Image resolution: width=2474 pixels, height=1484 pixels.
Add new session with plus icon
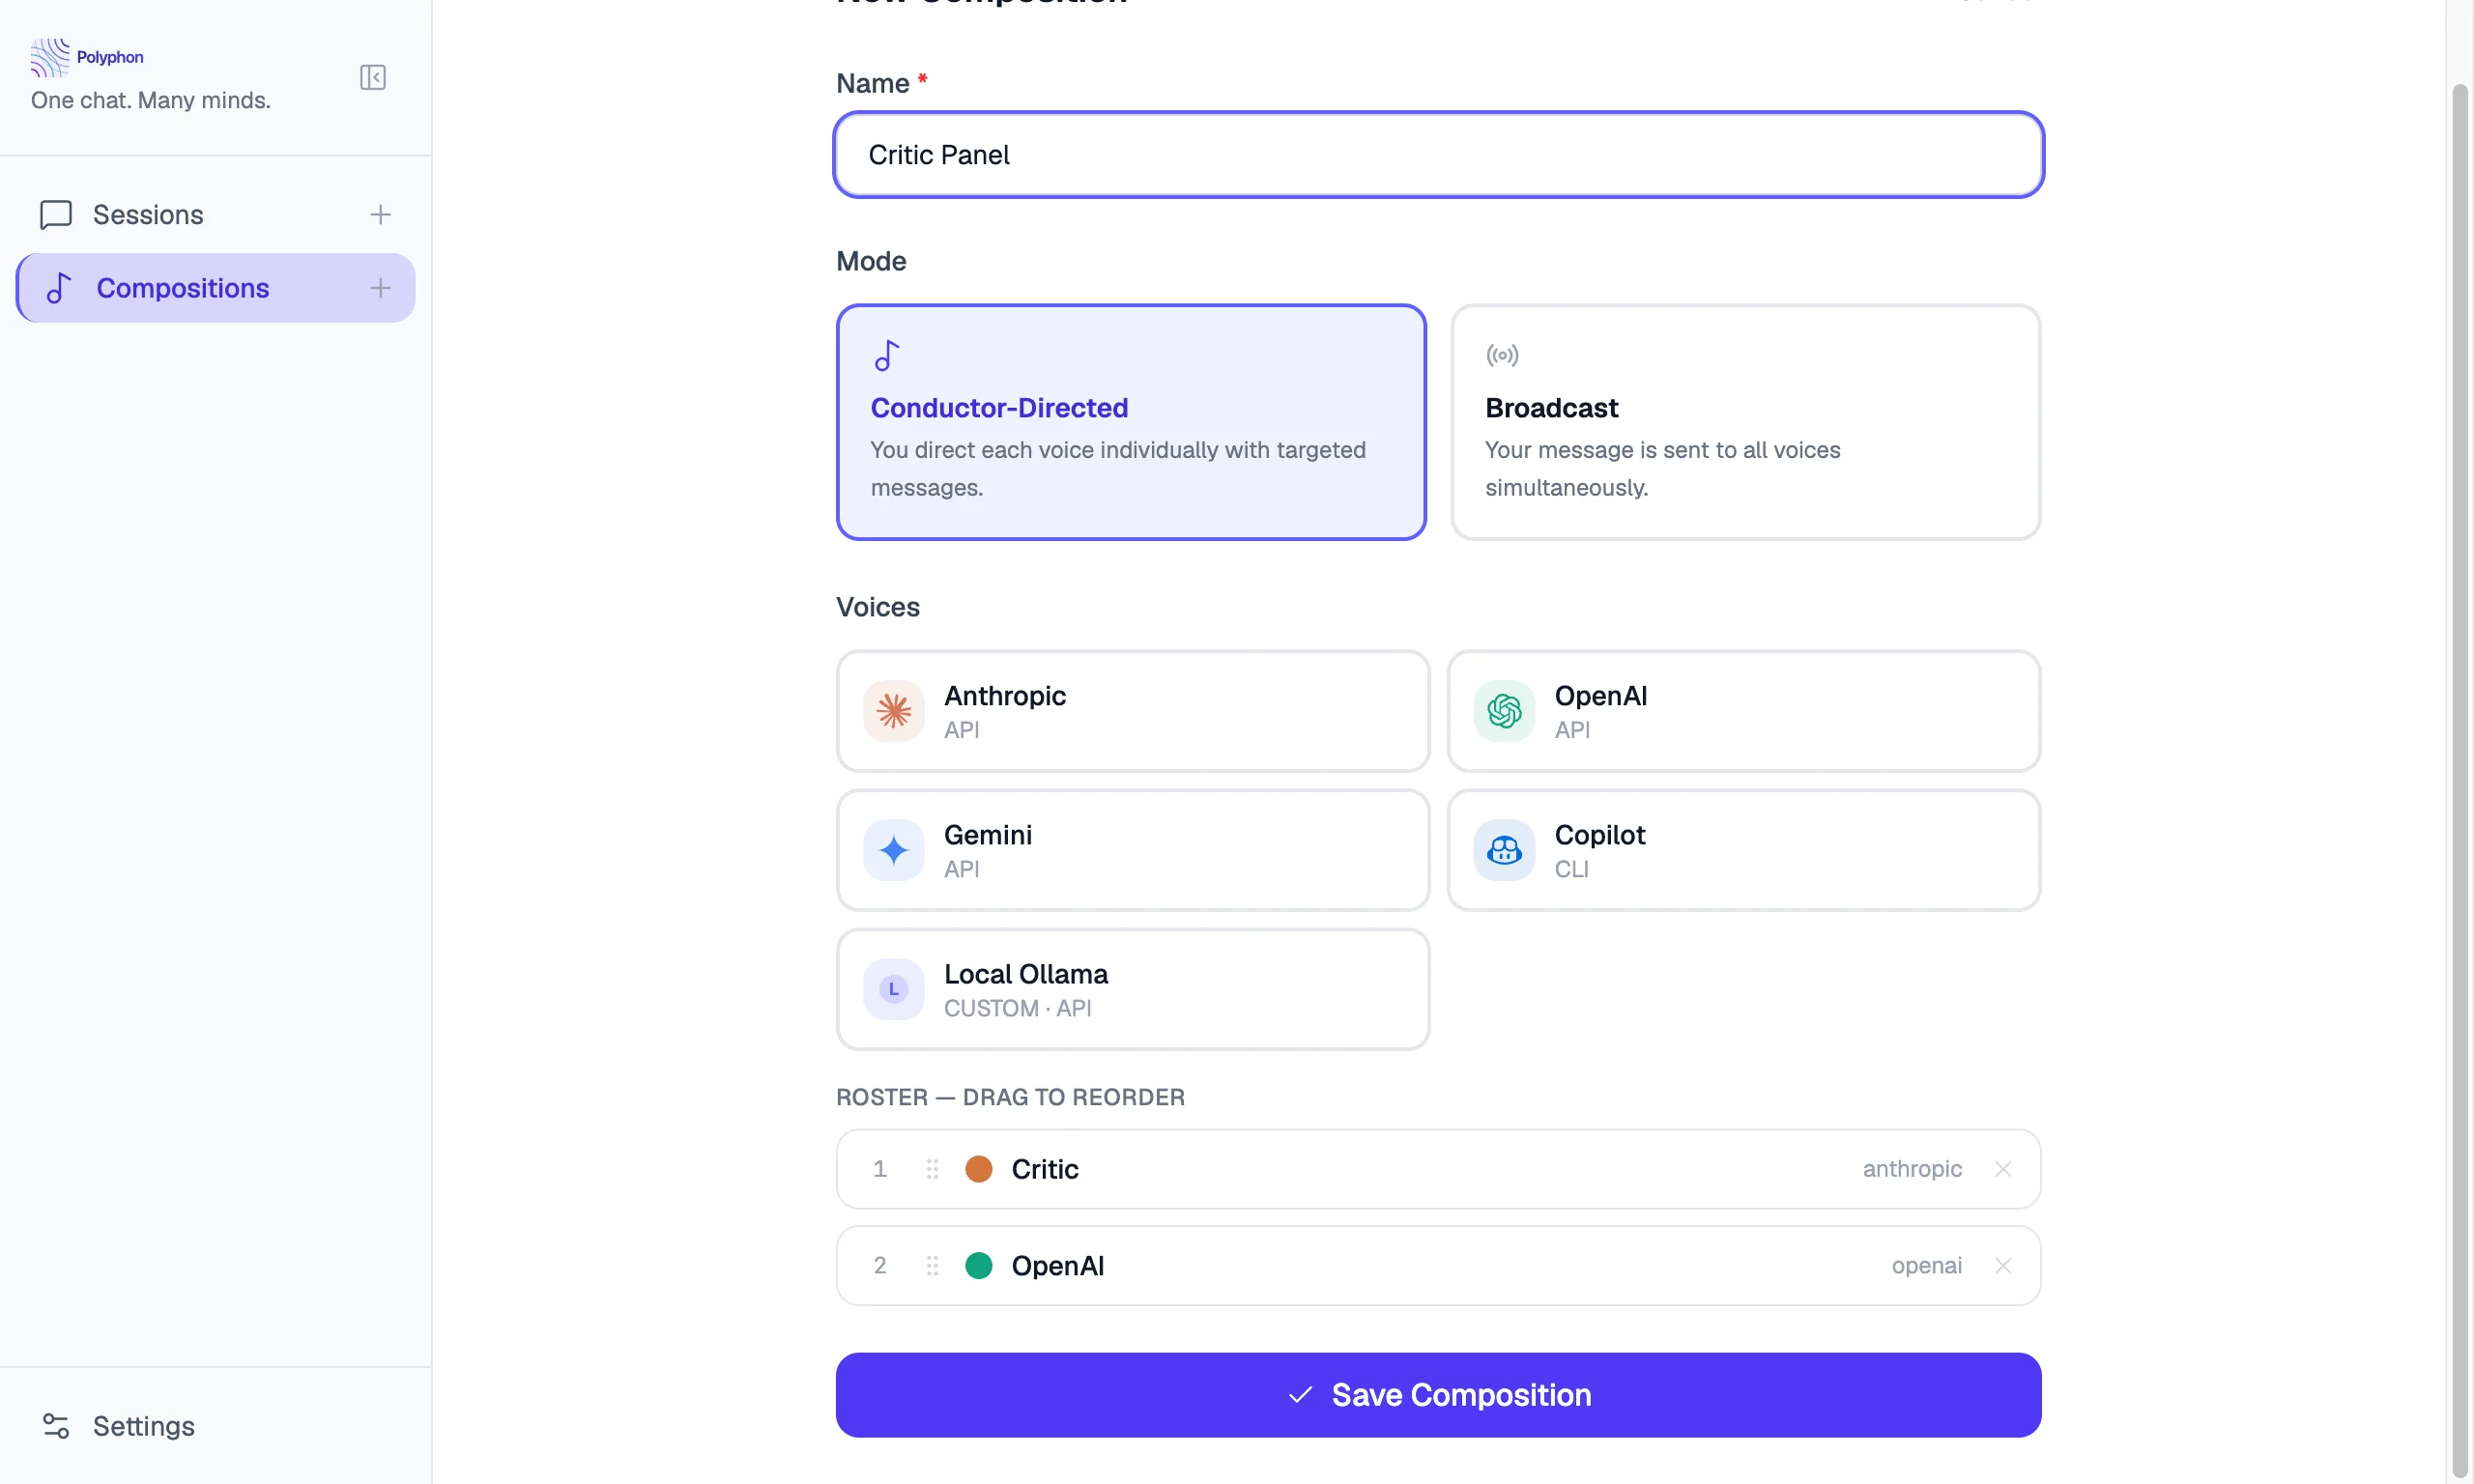pyautogui.click(x=380, y=214)
